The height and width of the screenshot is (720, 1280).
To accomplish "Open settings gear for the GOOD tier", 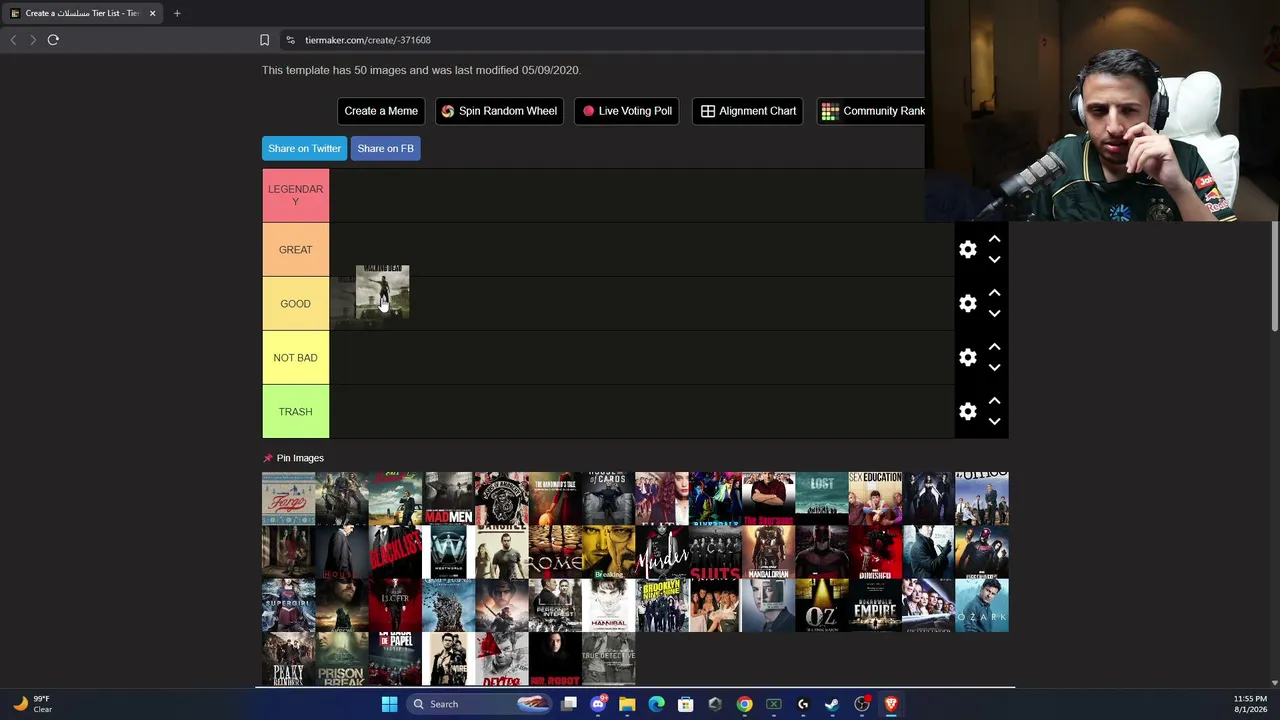I will pos(967,304).
